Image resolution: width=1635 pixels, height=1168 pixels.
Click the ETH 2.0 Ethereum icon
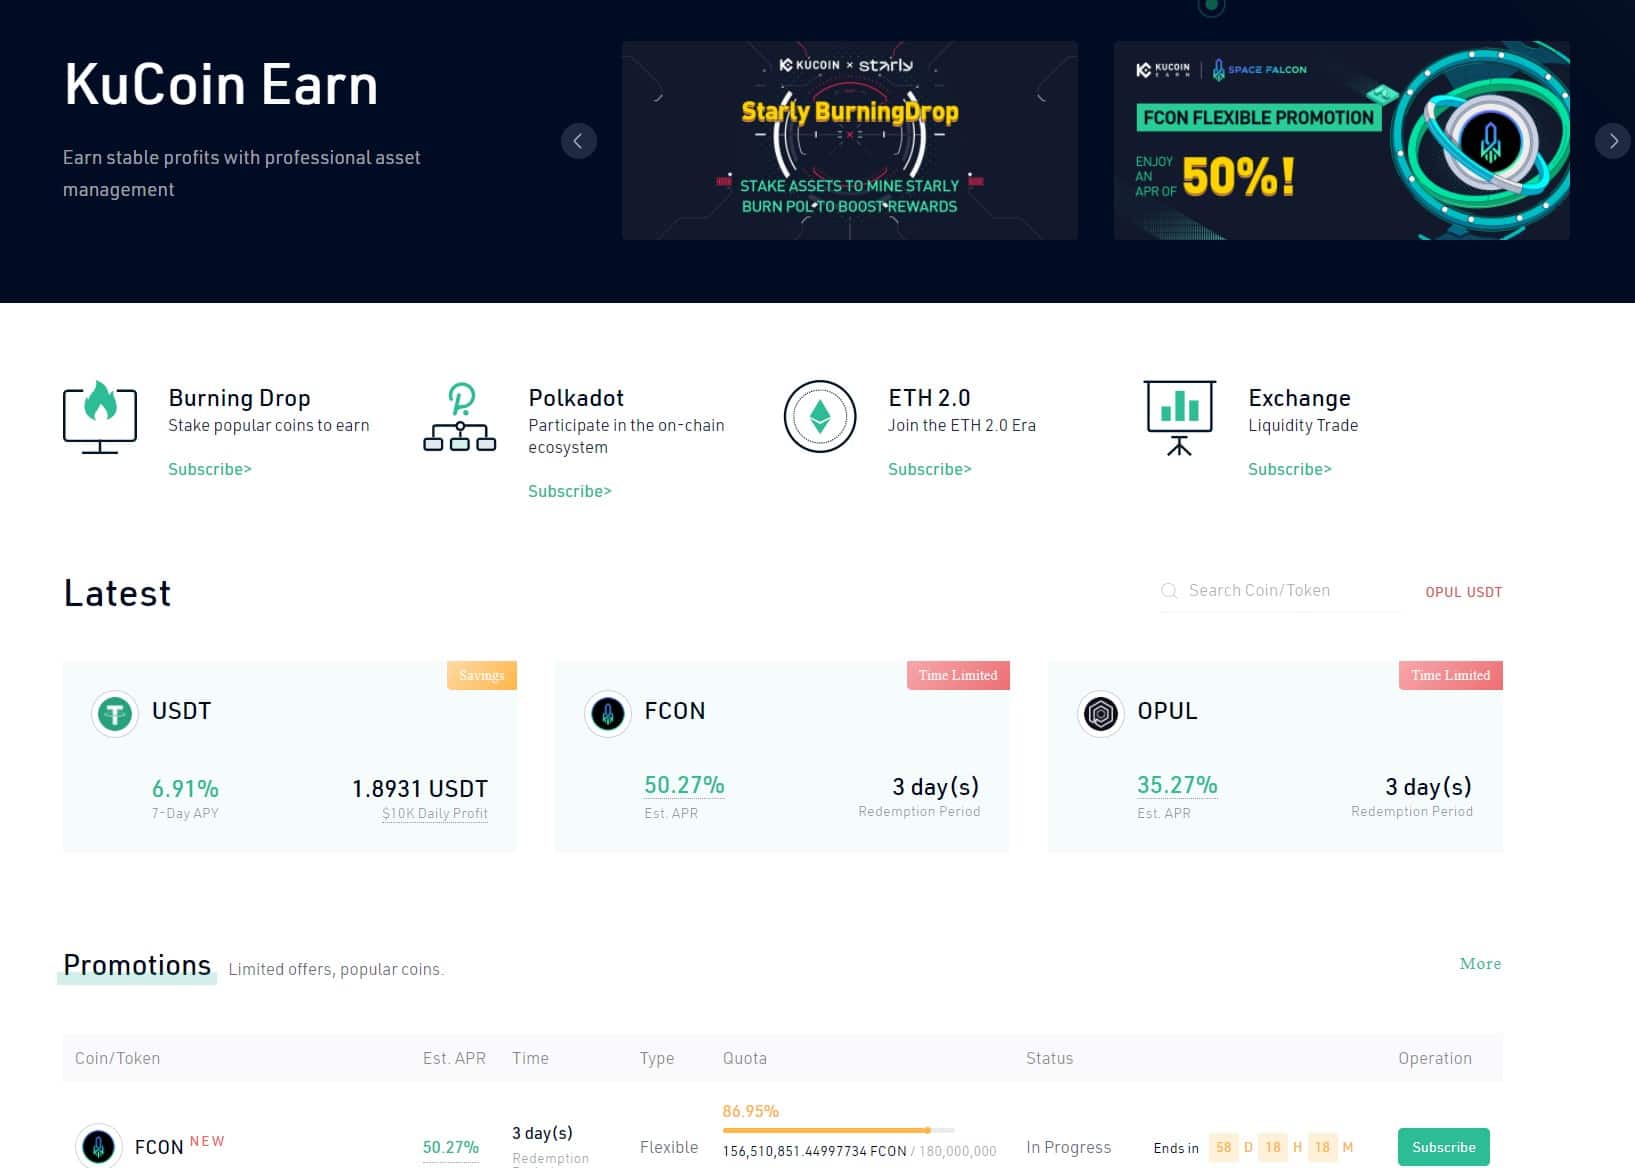pos(820,417)
